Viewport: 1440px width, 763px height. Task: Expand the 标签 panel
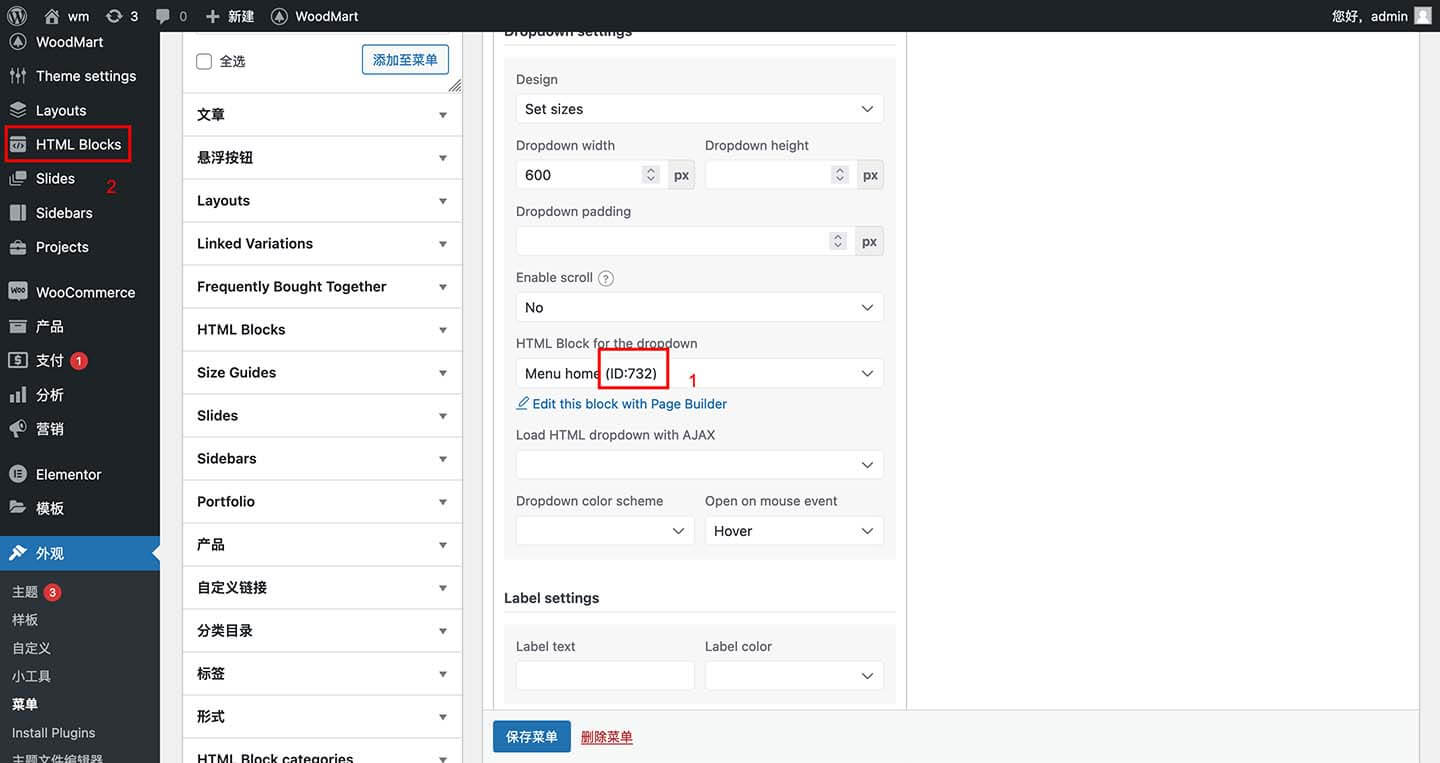click(x=322, y=674)
